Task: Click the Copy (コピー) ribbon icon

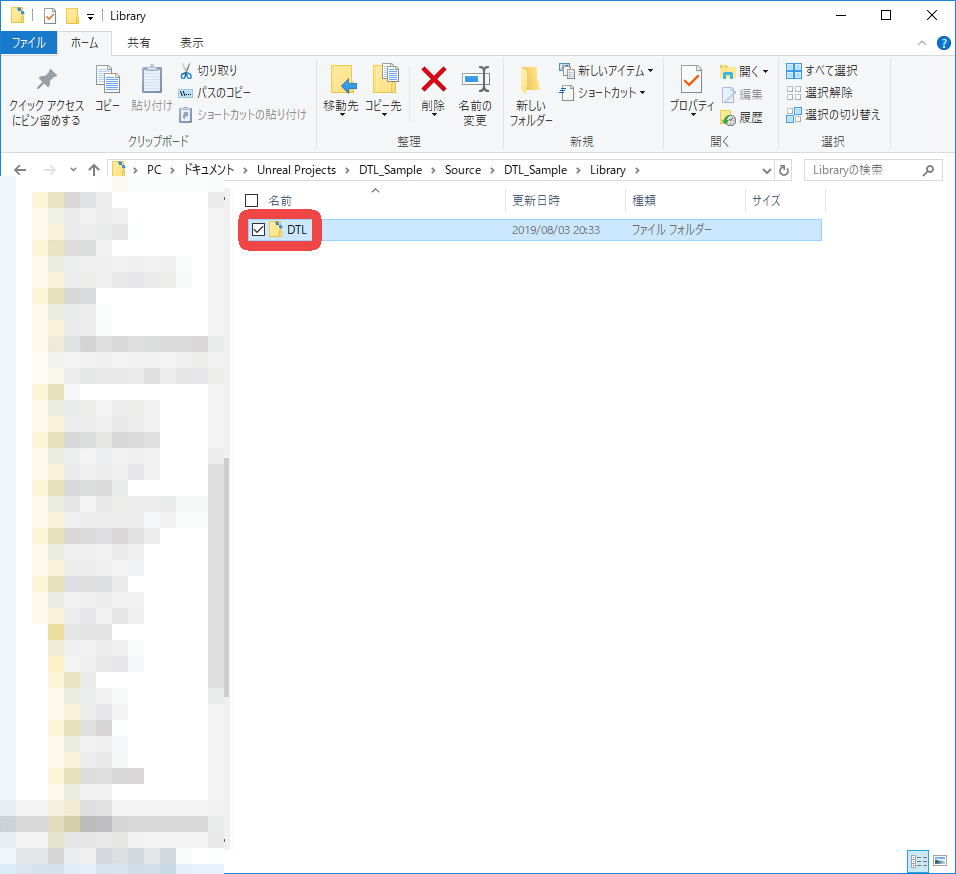Action: [107, 80]
